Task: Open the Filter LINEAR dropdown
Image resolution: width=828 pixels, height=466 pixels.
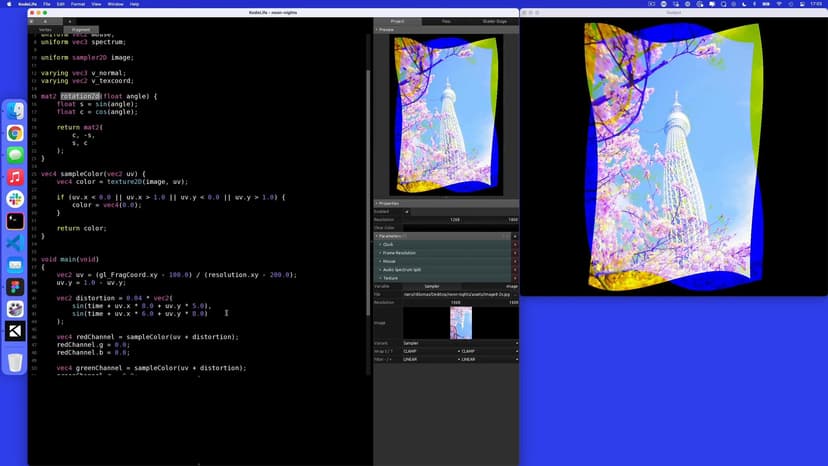Action: [428, 360]
